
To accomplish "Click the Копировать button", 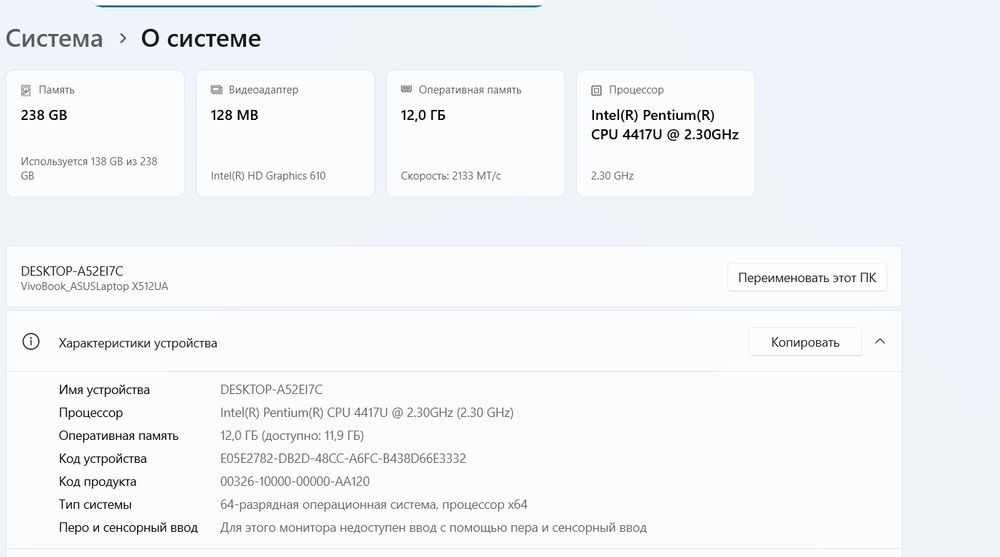I will click(x=805, y=342).
